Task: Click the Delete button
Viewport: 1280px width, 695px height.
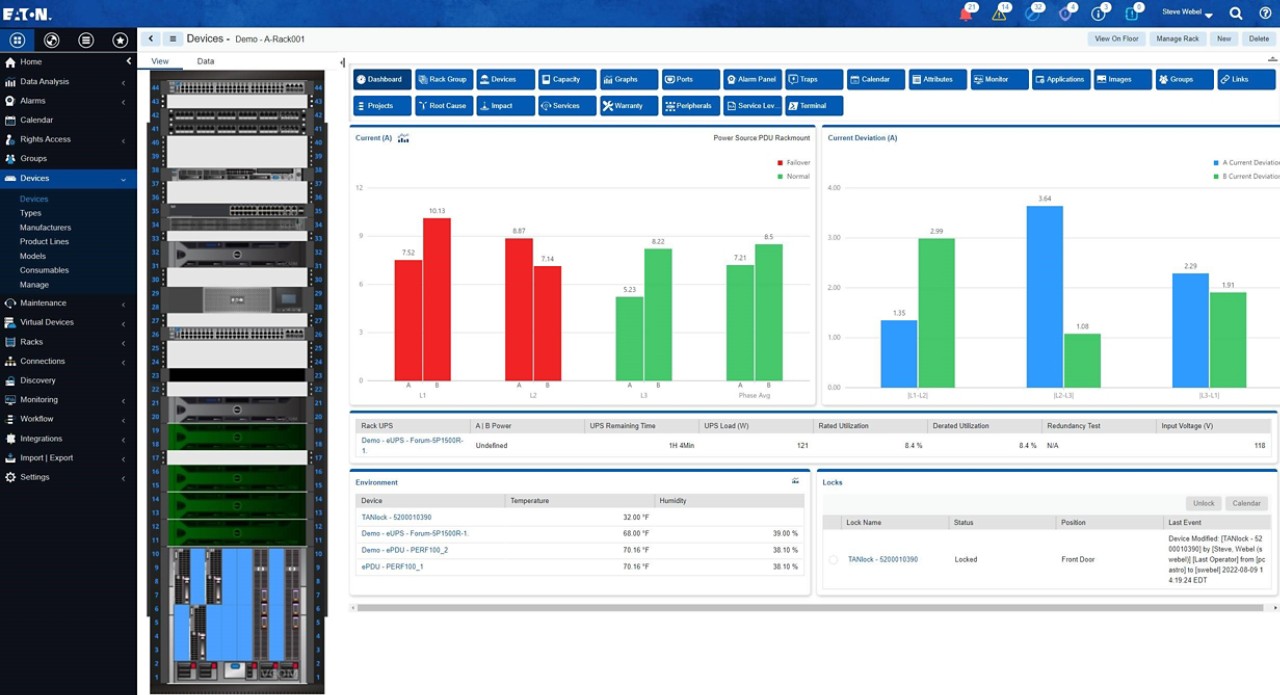Action: [1258, 39]
